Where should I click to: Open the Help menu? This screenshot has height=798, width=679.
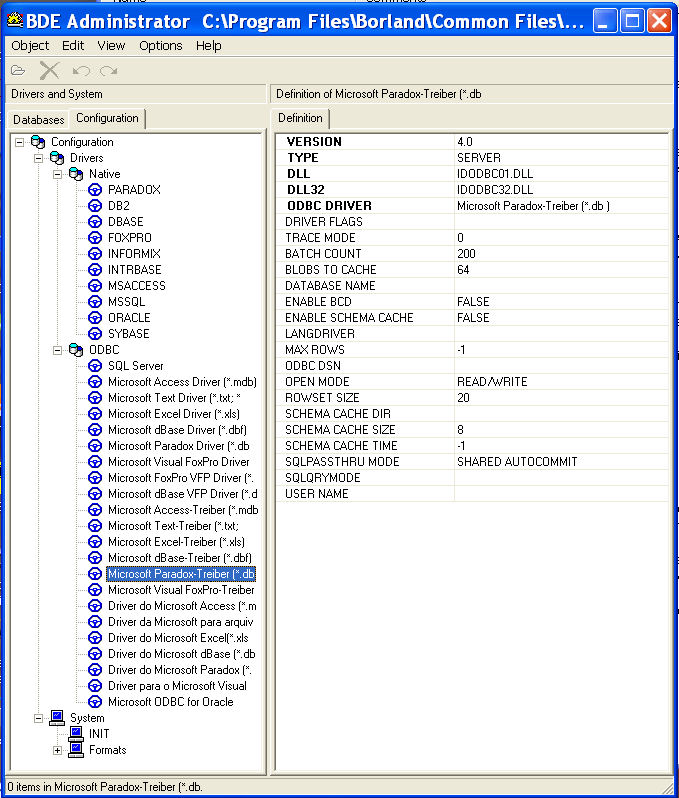[x=209, y=46]
